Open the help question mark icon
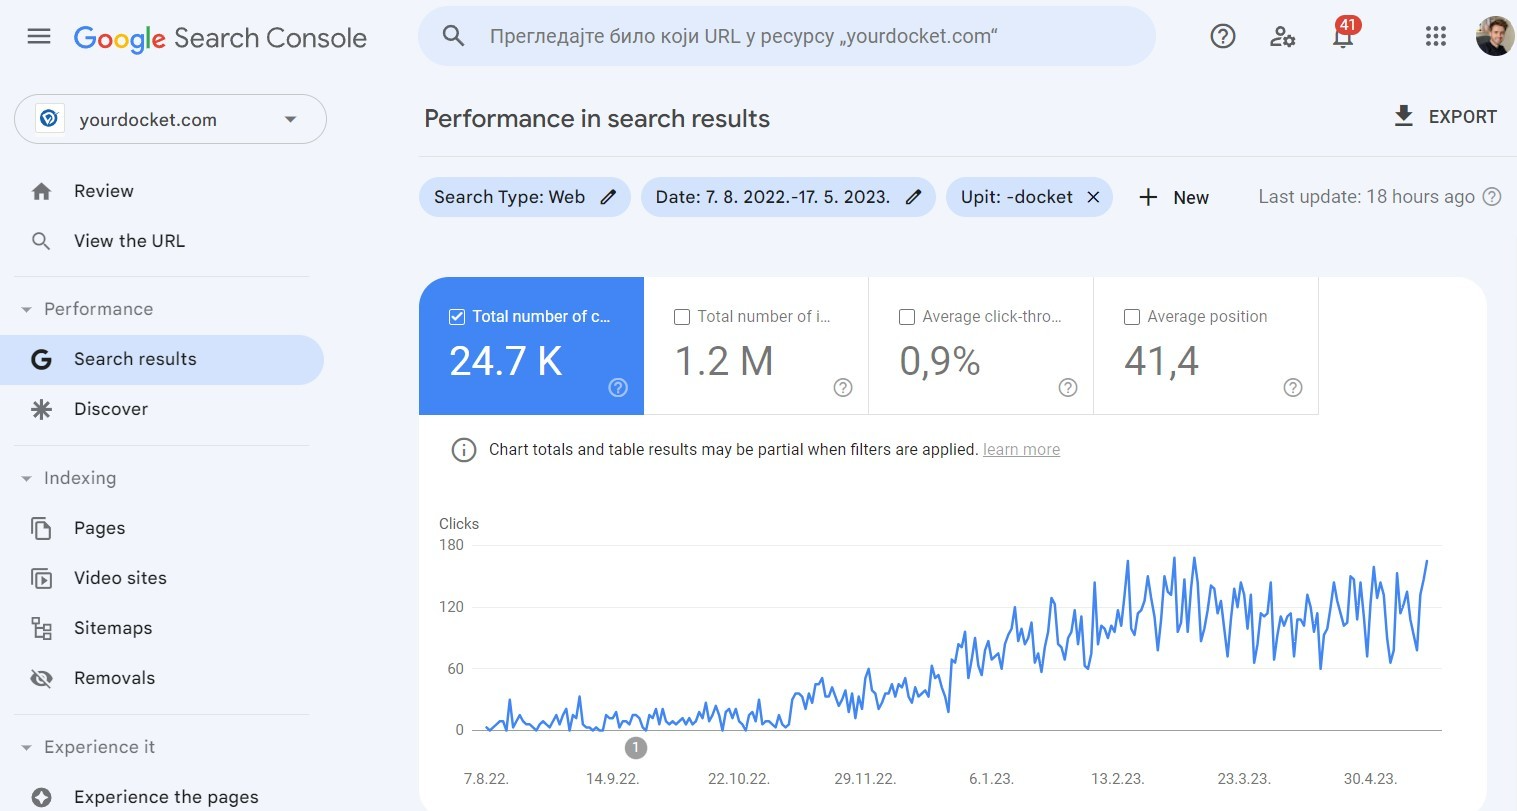 [x=1223, y=37]
